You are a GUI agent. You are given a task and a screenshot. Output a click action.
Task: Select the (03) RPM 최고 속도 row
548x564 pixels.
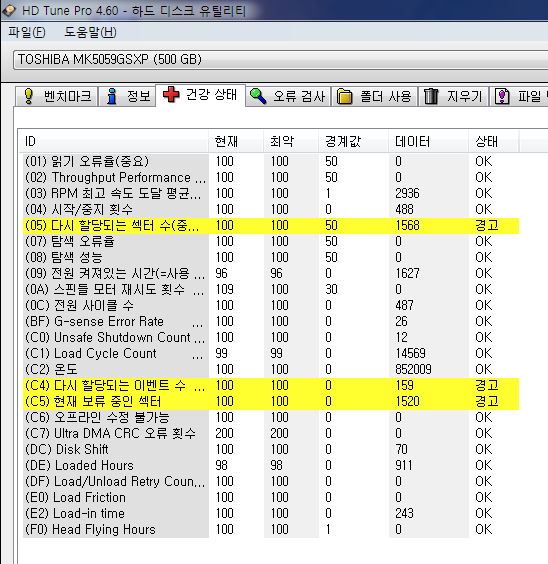[x=271, y=193]
